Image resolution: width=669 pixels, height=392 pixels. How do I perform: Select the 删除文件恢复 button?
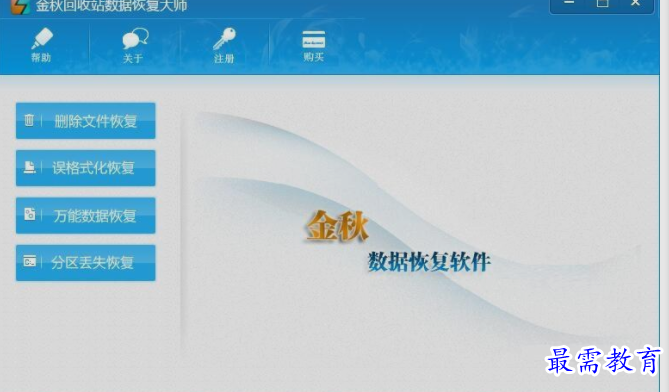86,121
